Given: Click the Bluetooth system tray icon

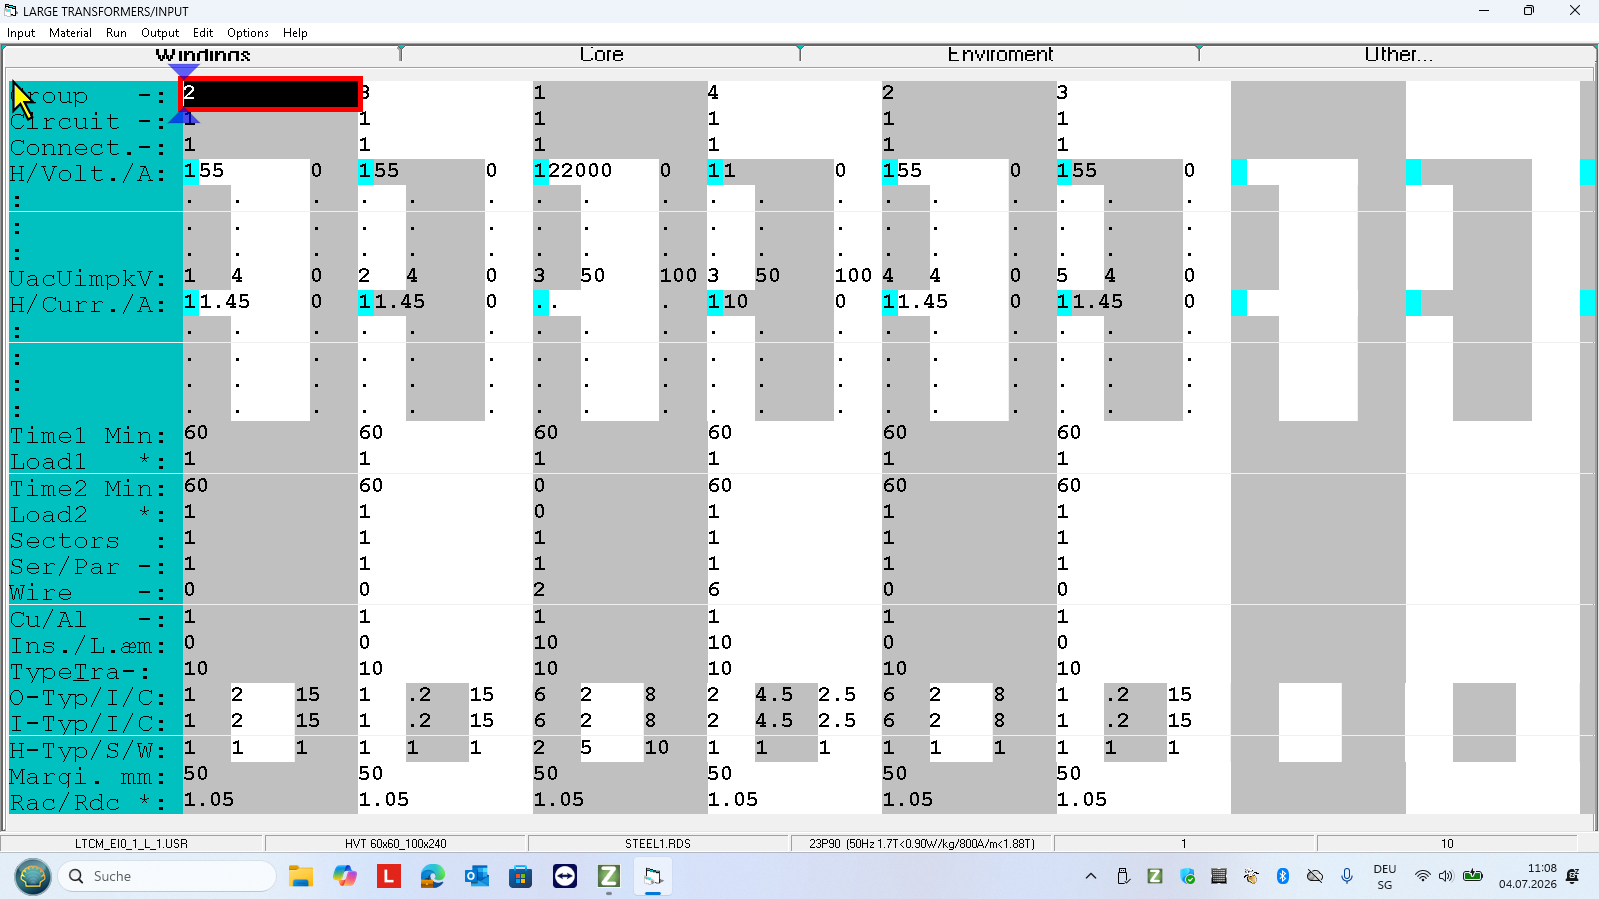Looking at the screenshot, I should pyautogui.click(x=1283, y=876).
